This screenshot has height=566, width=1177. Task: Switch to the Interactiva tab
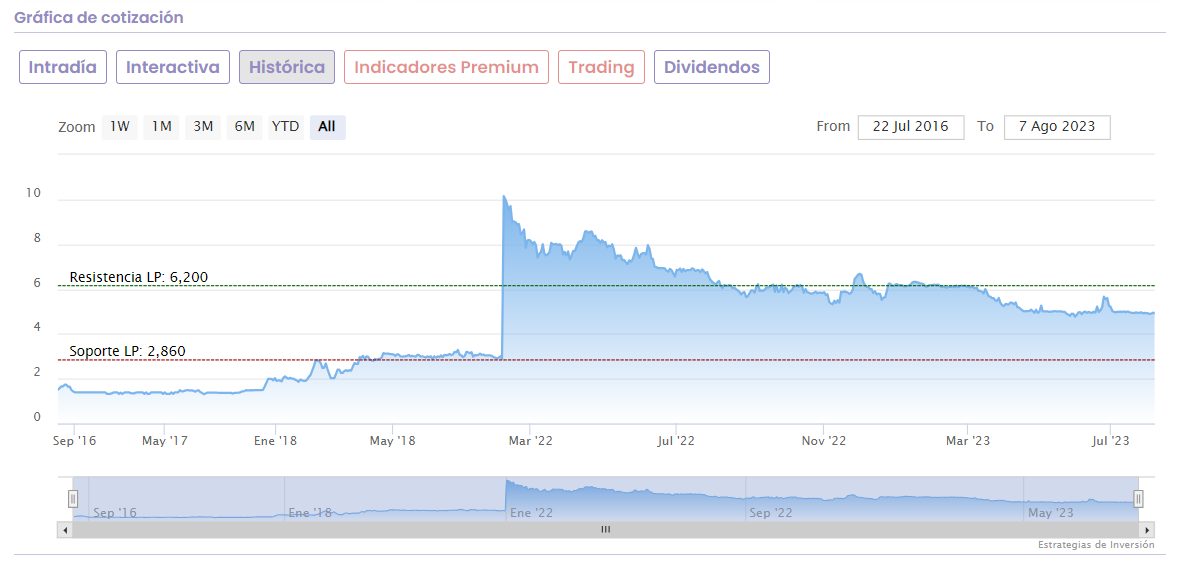pyautogui.click(x=173, y=67)
